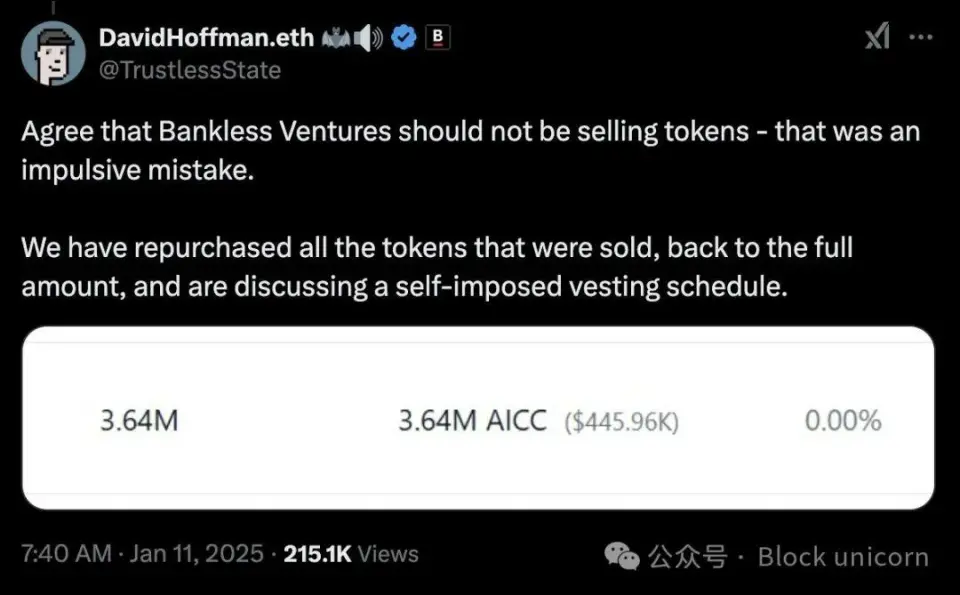Viewport: 960px width, 595px height.
Task: Click the WeChat logo in the watermark
Action: 624,556
